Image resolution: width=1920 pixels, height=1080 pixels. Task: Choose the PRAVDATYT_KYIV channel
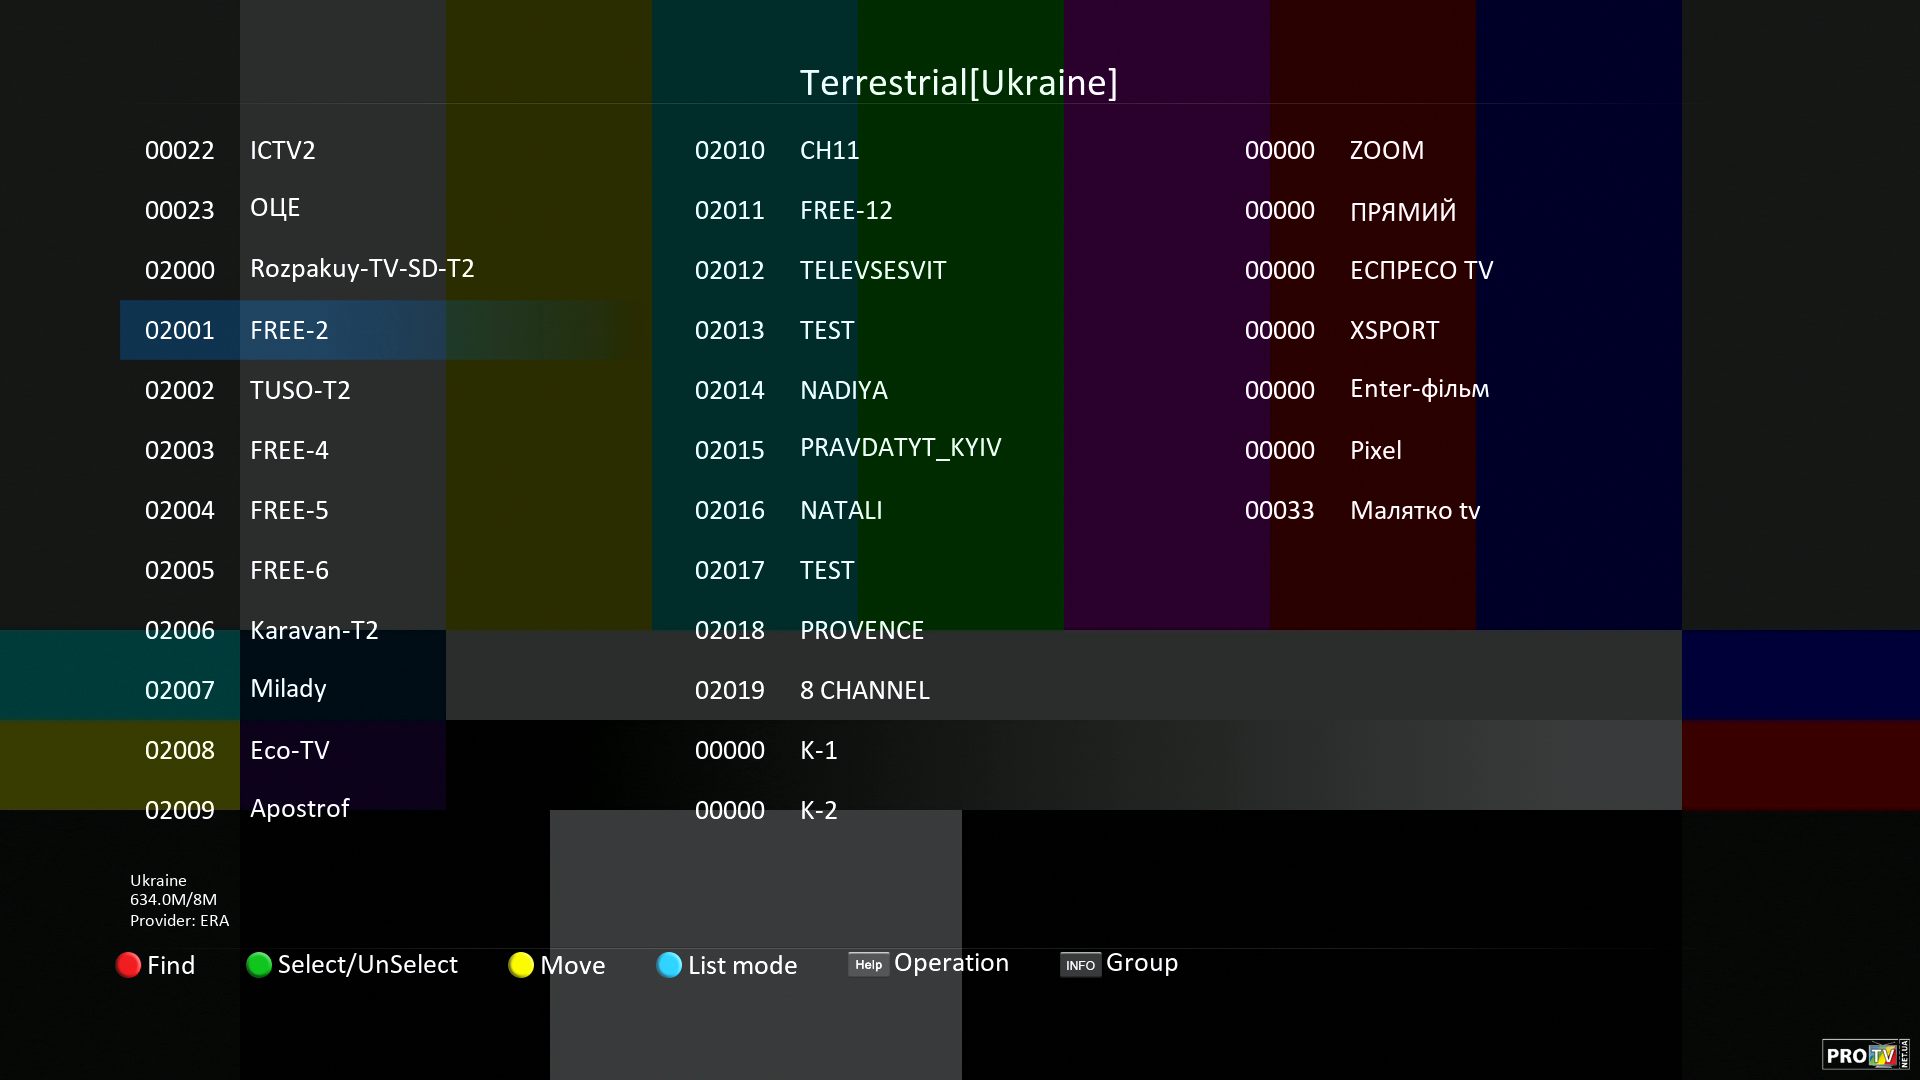pyautogui.click(x=900, y=448)
